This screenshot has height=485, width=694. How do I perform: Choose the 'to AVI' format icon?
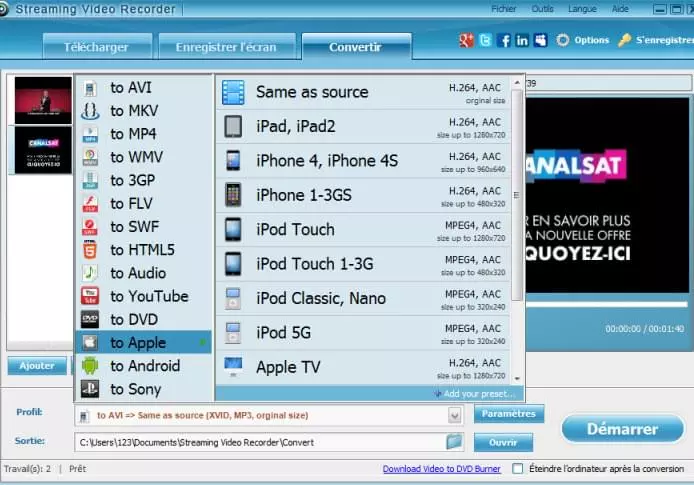click(x=90, y=88)
